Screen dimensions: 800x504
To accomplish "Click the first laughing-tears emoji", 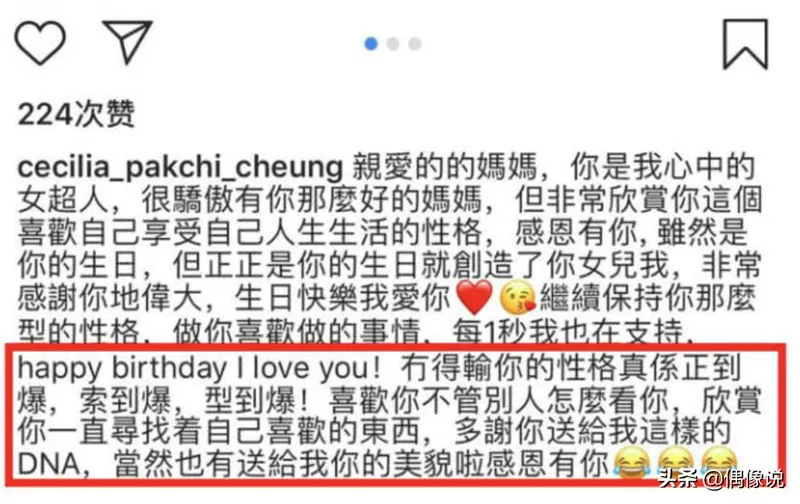I will [x=632, y=463].
